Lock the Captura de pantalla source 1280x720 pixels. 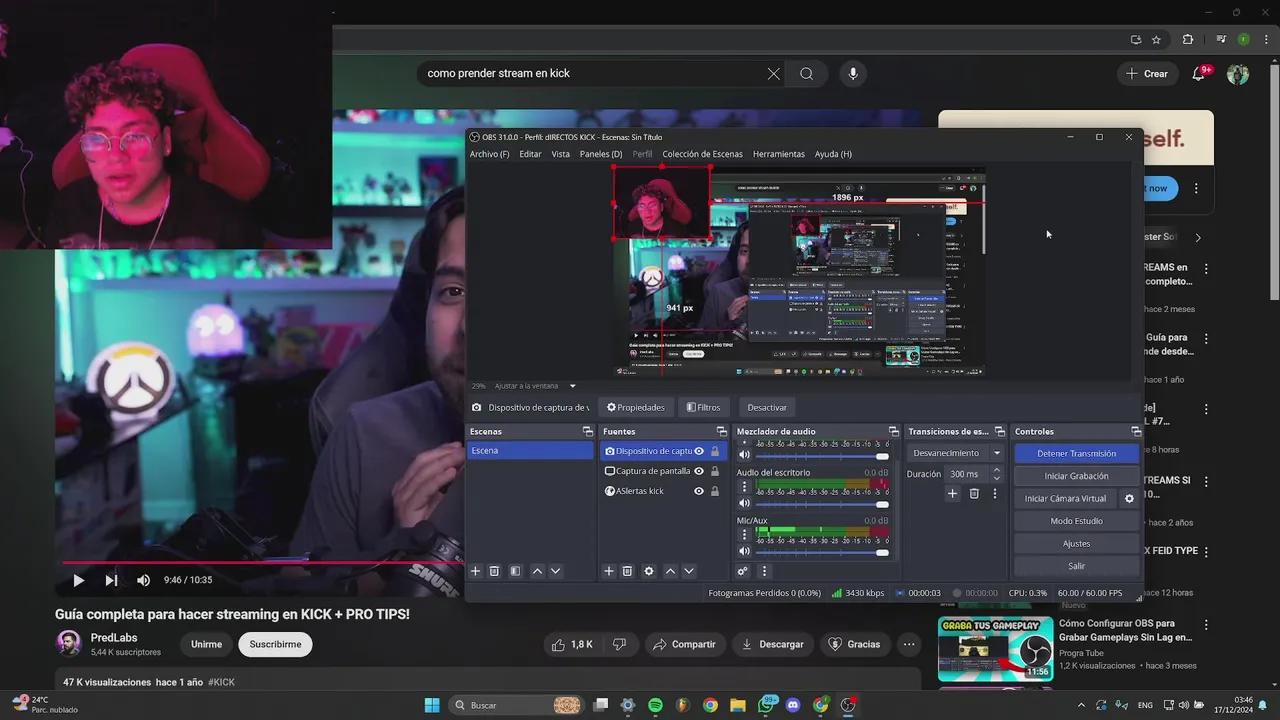click(x=715, y=471)
